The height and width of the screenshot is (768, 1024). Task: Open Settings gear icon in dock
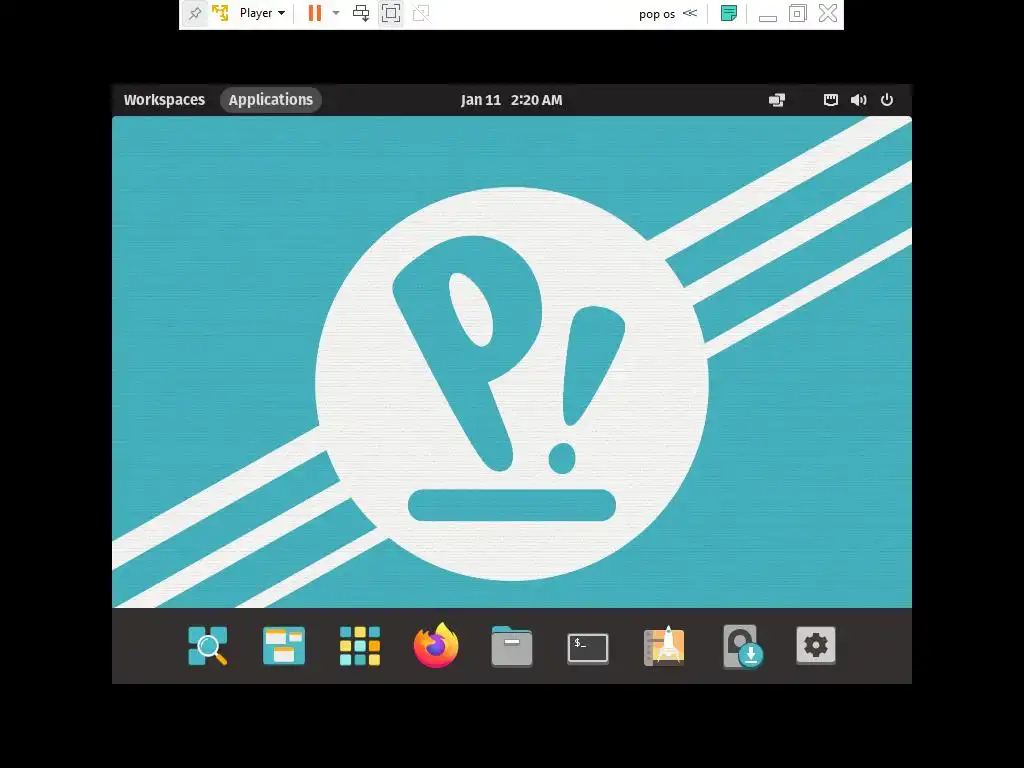click(x=816, y=645)
